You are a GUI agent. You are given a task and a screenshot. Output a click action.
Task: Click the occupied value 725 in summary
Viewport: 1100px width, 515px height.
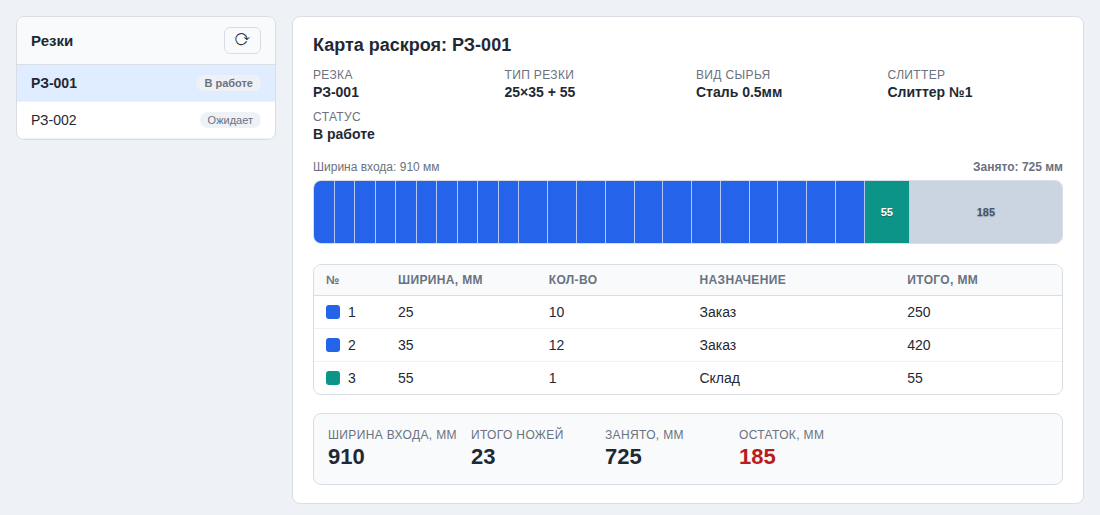[x=623, y=457]
